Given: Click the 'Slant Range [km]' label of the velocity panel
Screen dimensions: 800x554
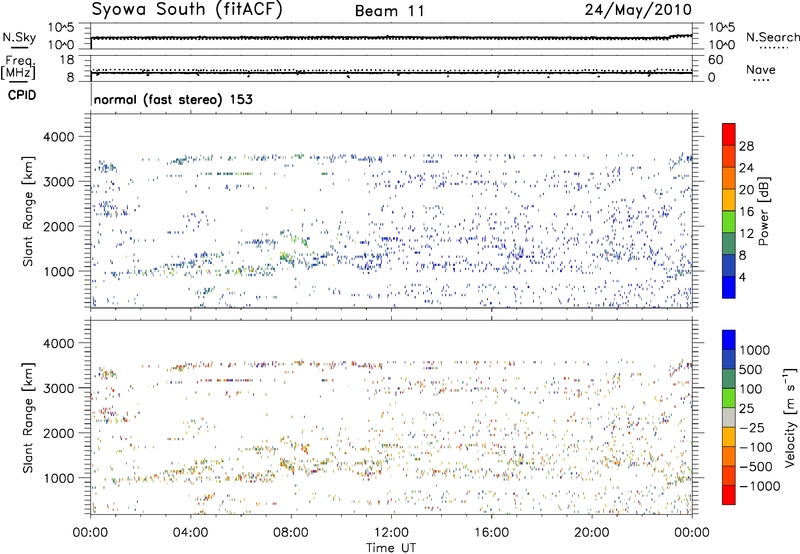Looking at the screenshot, I should click(x=28, y=417).
